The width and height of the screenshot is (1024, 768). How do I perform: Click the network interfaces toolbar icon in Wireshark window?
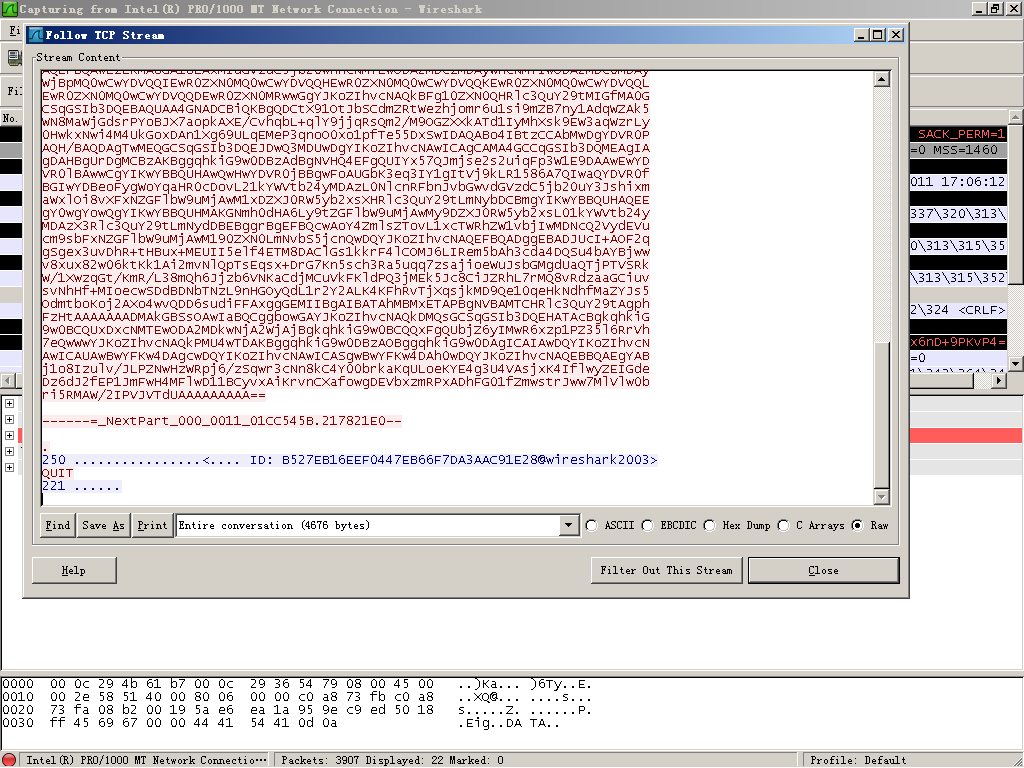click(x=14, y=57)
